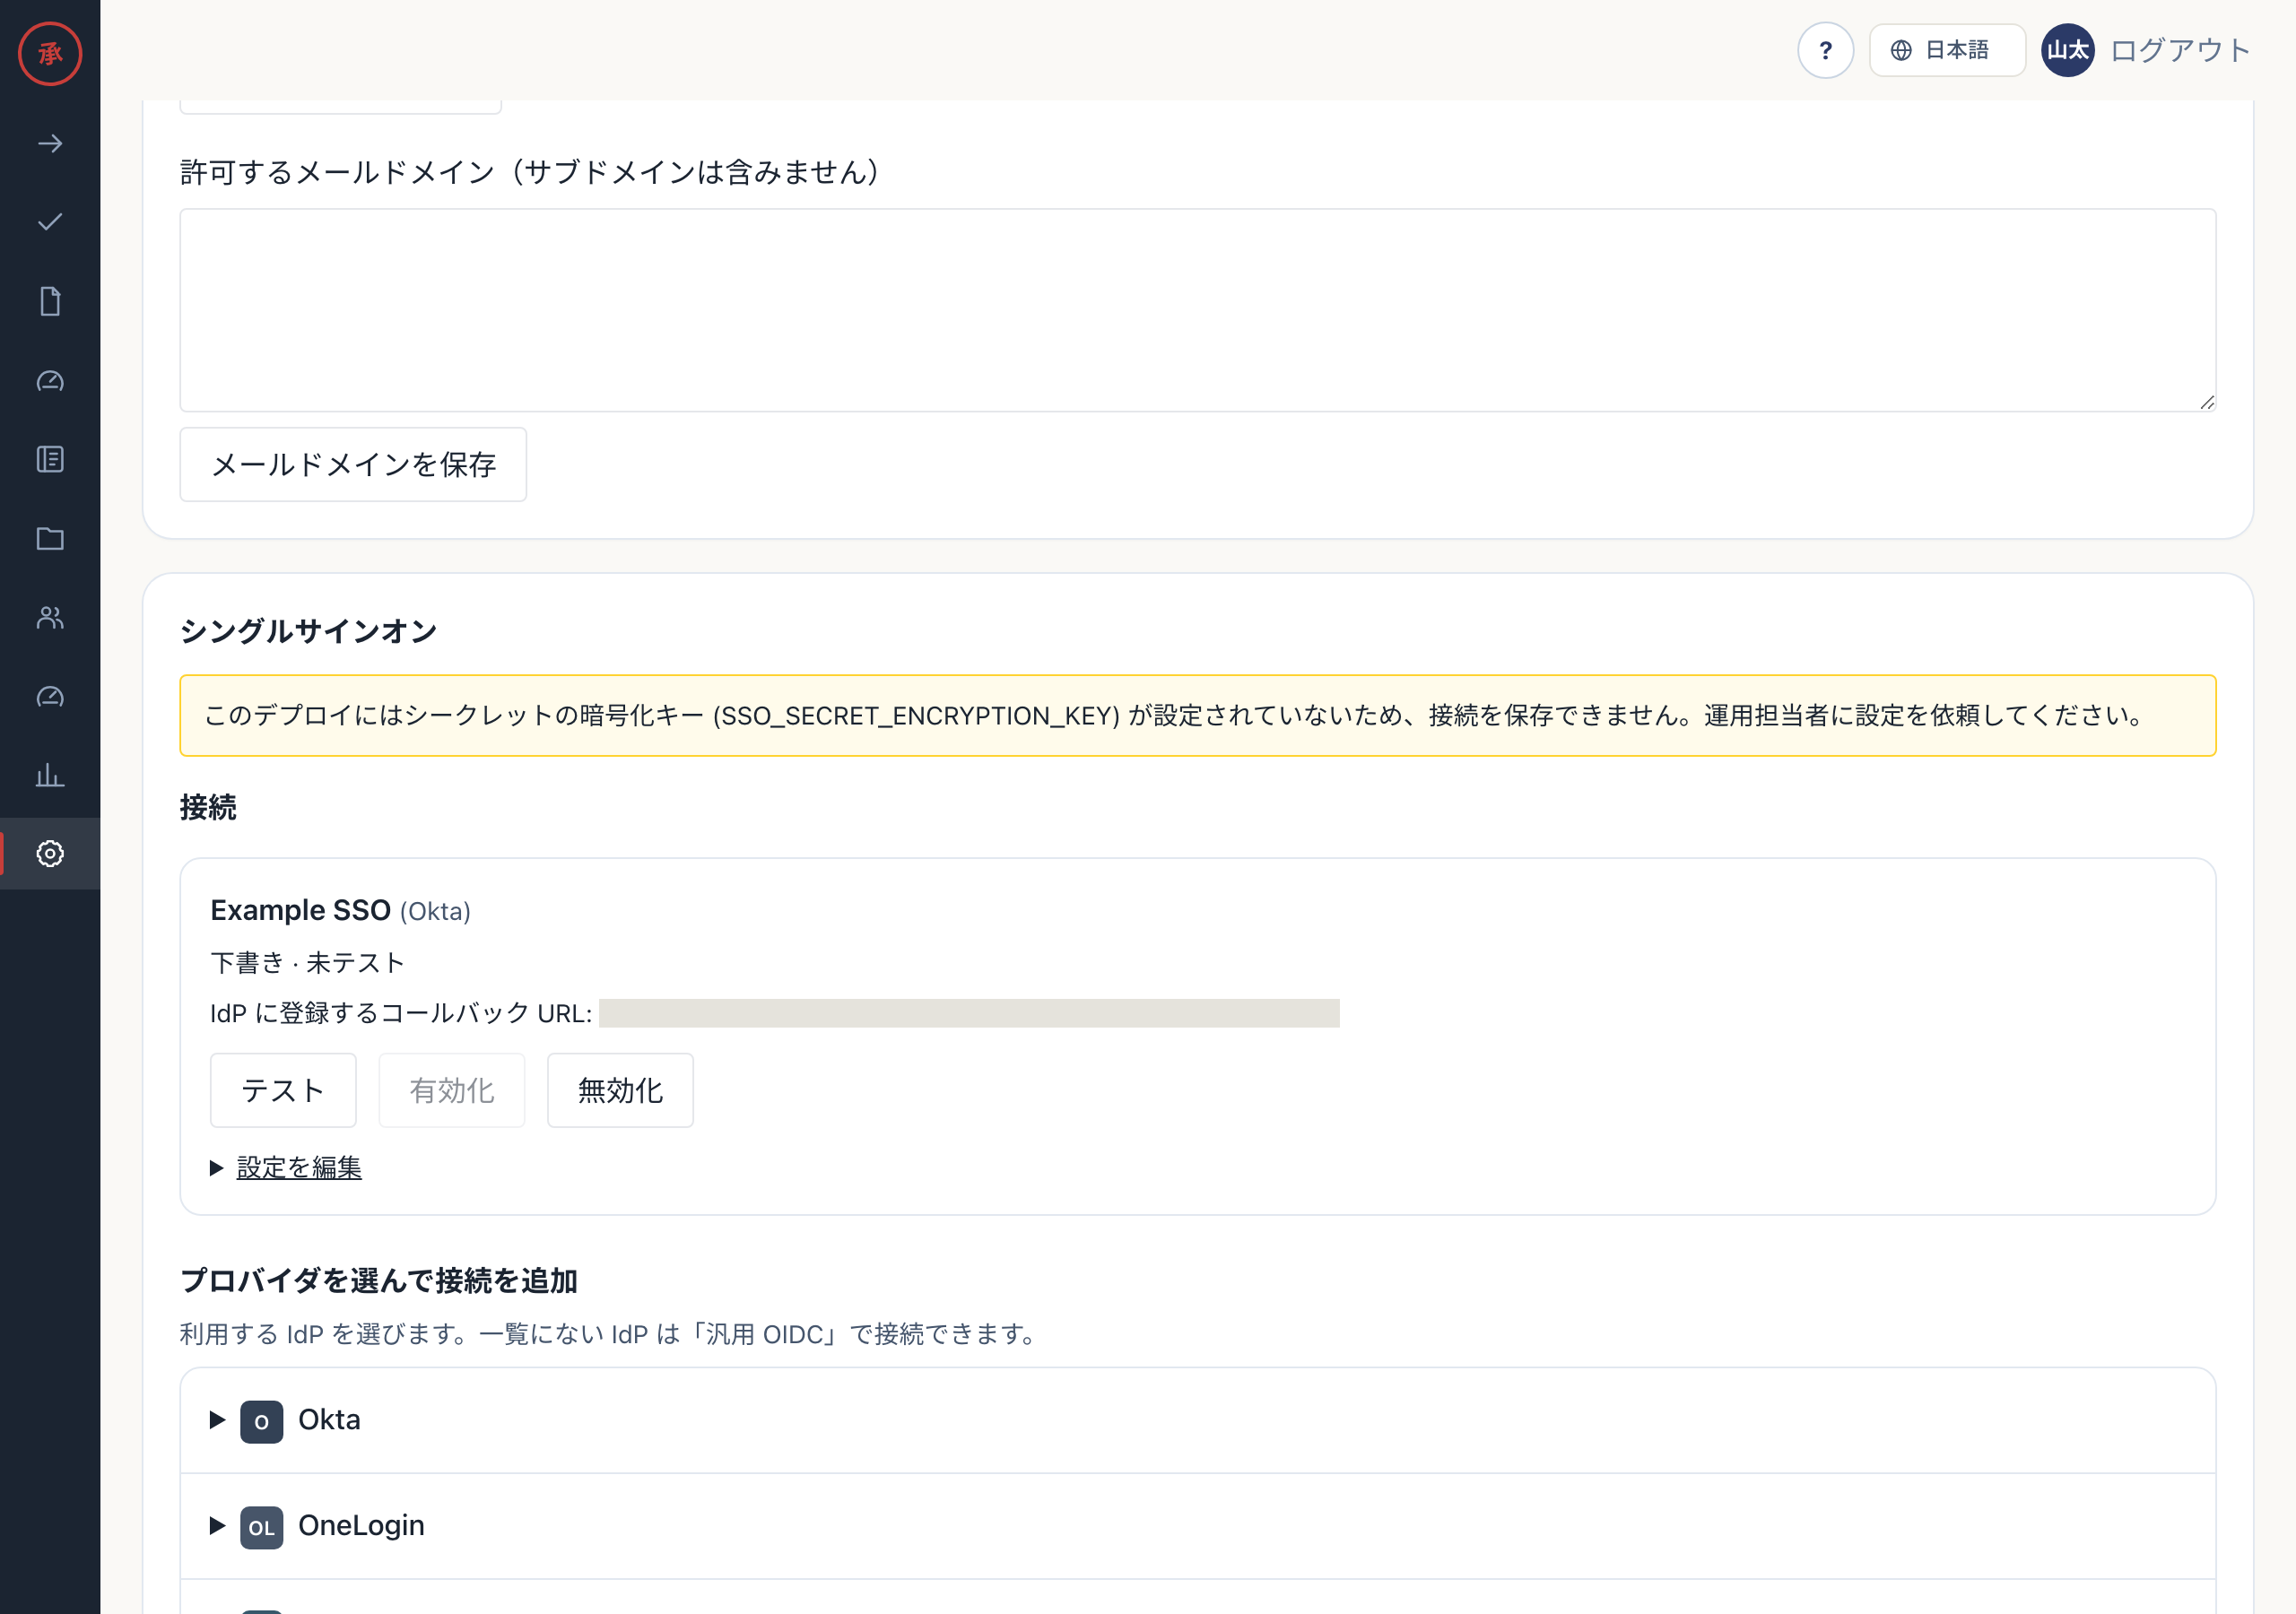The height and width of the screenshot is (1614, 2296).
Task: Open the 日本語 language selector
Action: point(1946,50)
